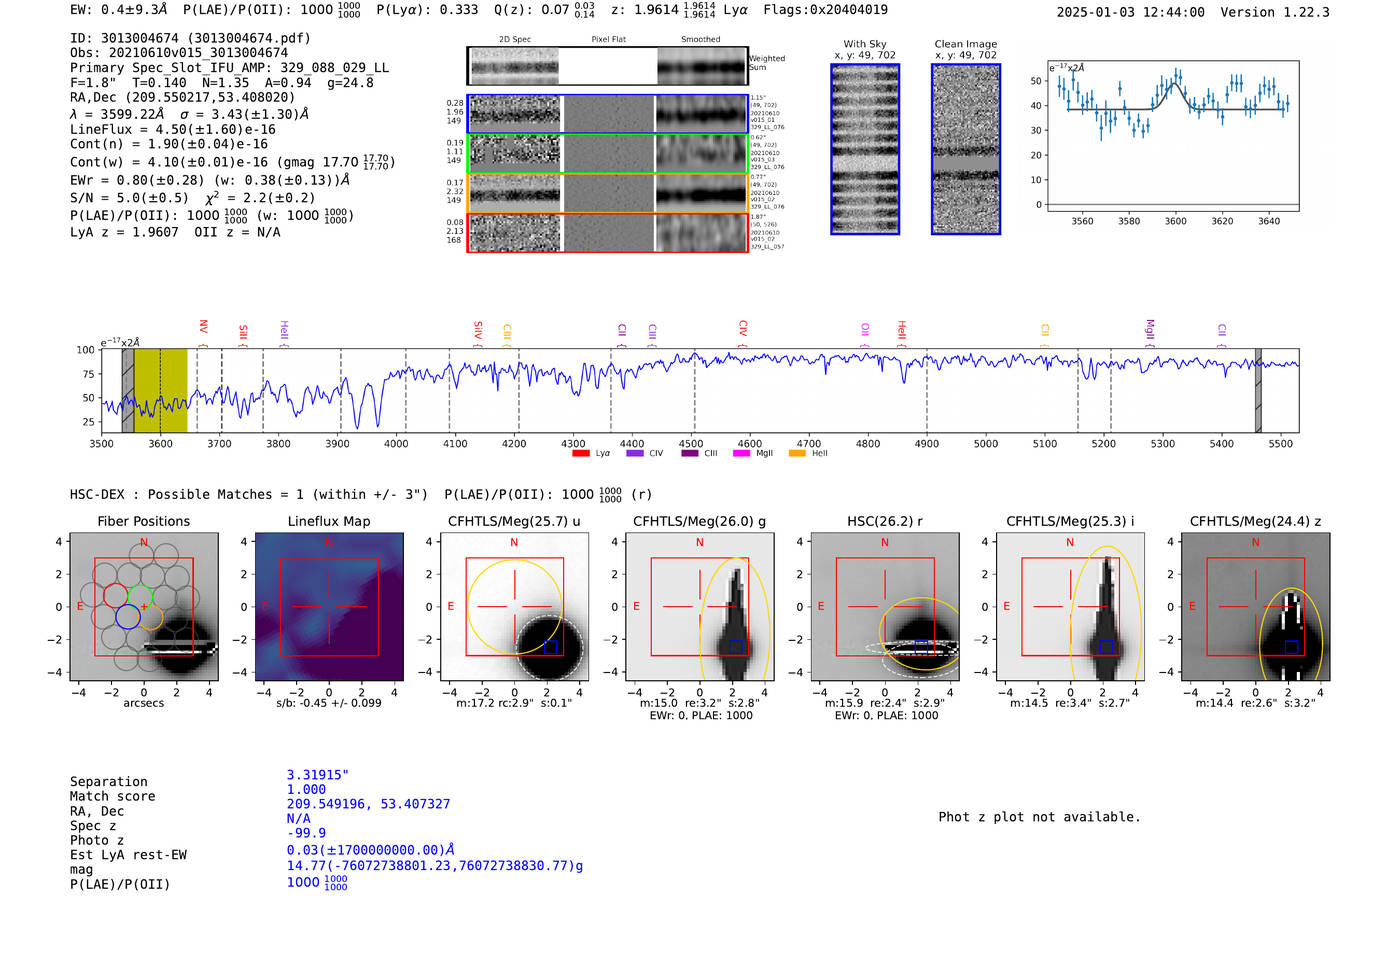Open the CFHTLS/Meg(26.0) g image

[699, 607]
